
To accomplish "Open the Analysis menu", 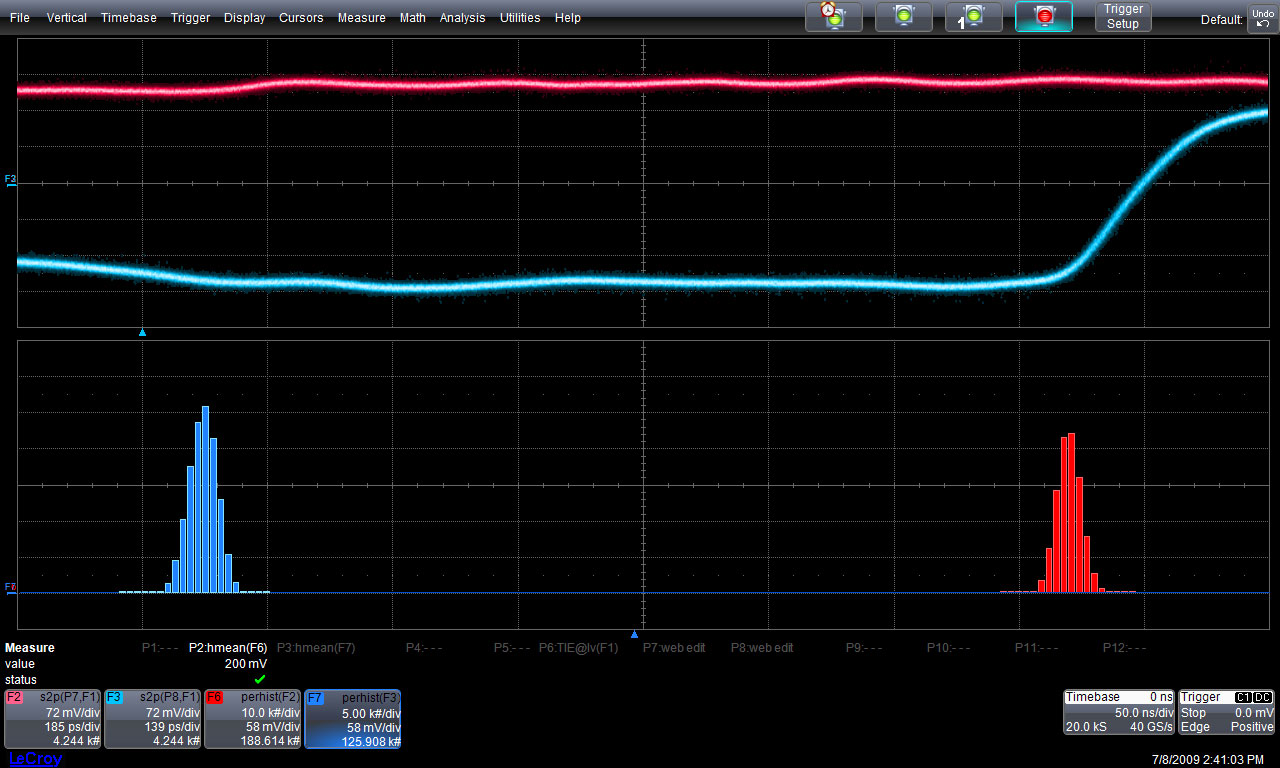I will point(462,18).
